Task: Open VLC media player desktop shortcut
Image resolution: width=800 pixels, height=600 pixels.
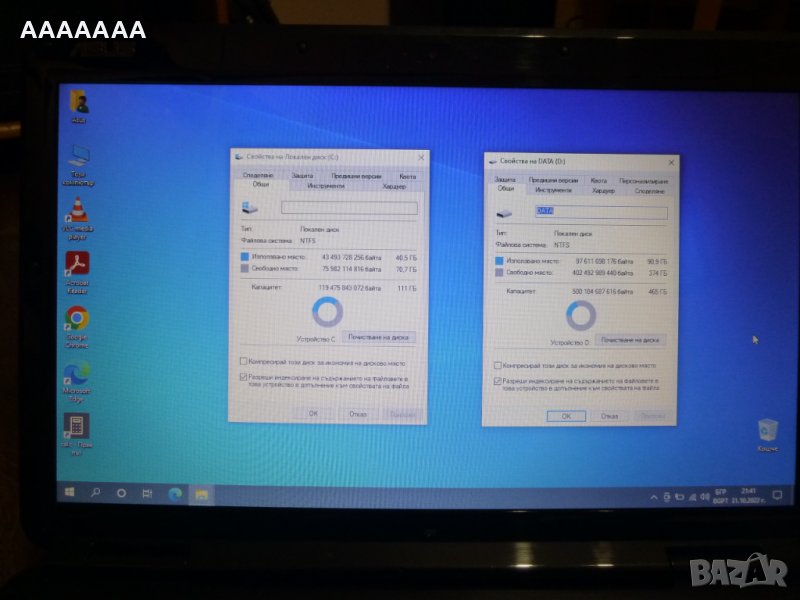Action: 77,212
